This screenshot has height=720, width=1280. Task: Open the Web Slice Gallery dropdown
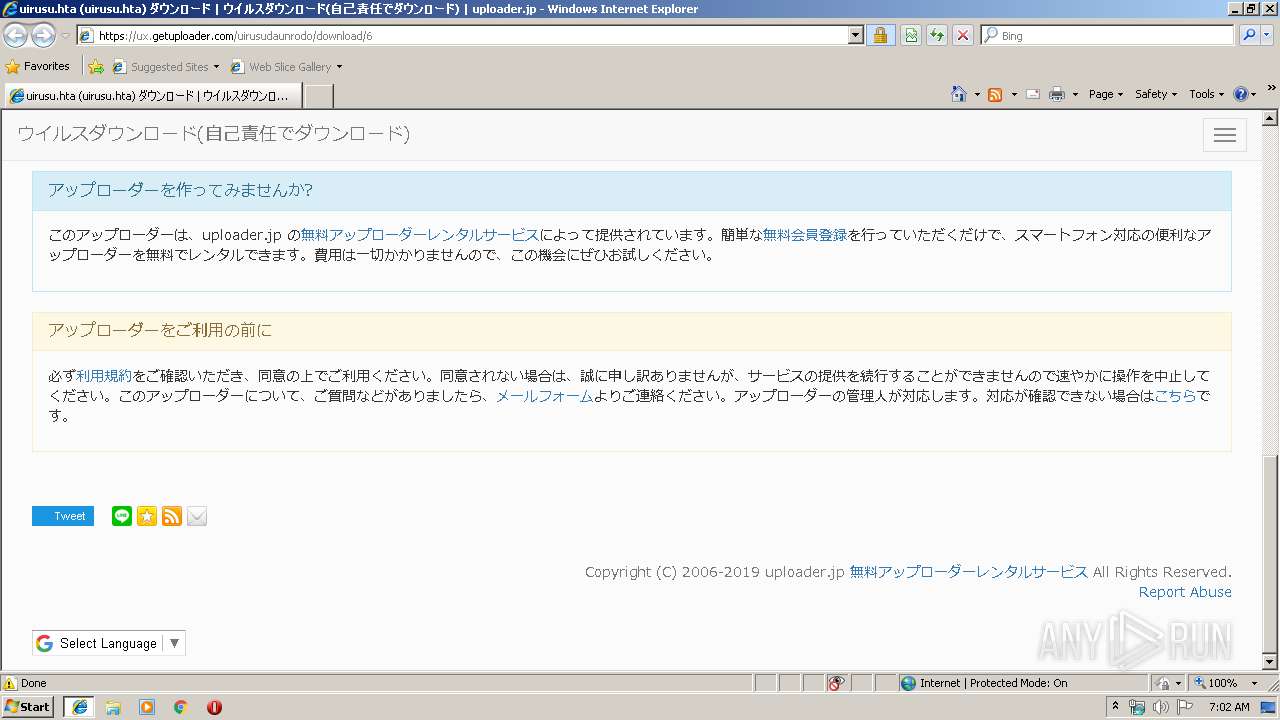click(x=286, y=67)
